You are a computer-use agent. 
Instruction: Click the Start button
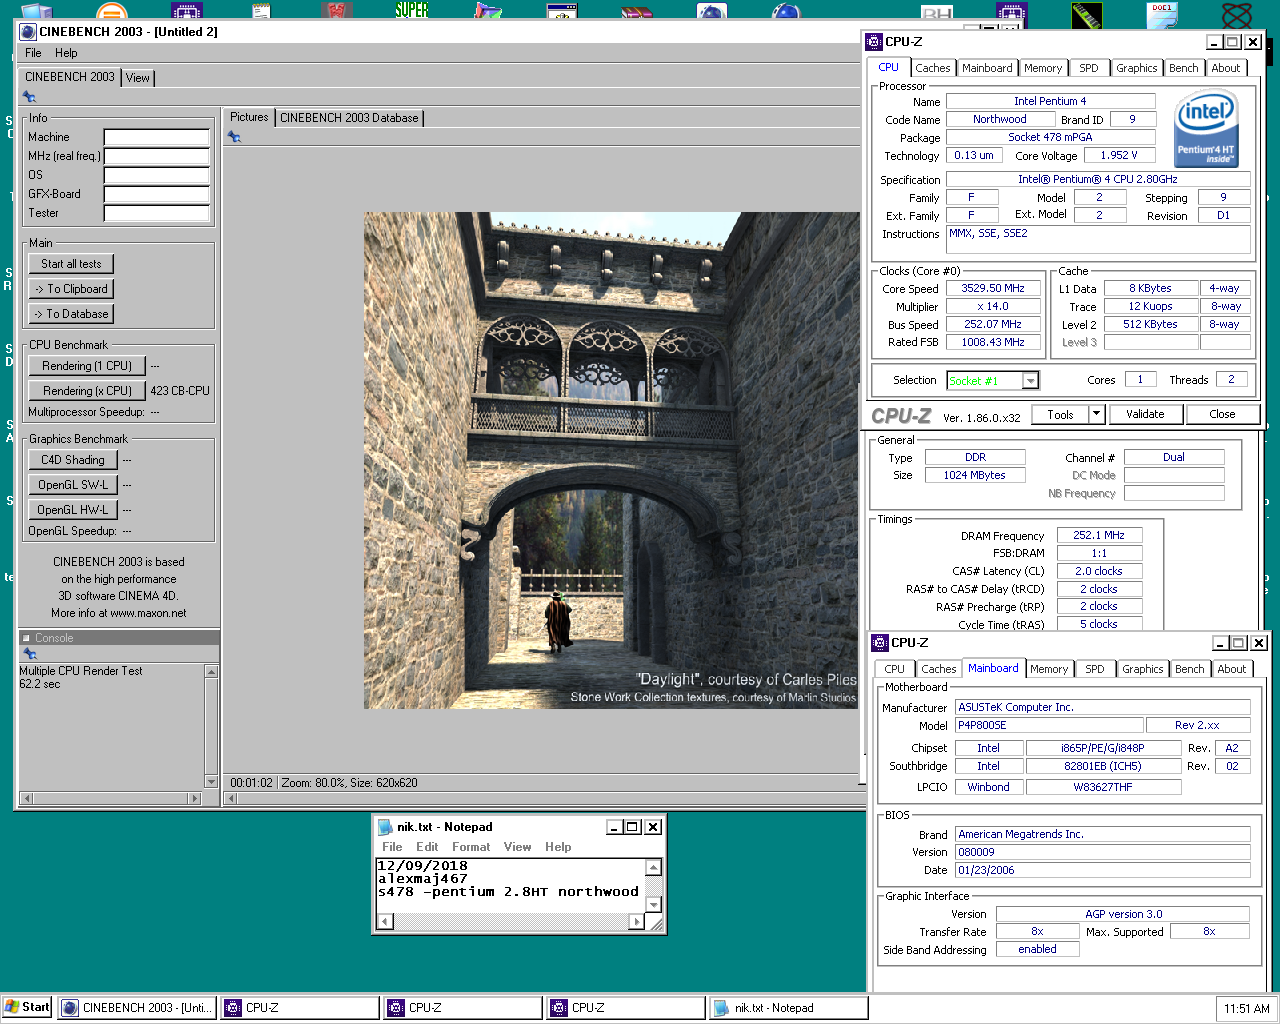pyautogui.click(x=27, y=1008)
